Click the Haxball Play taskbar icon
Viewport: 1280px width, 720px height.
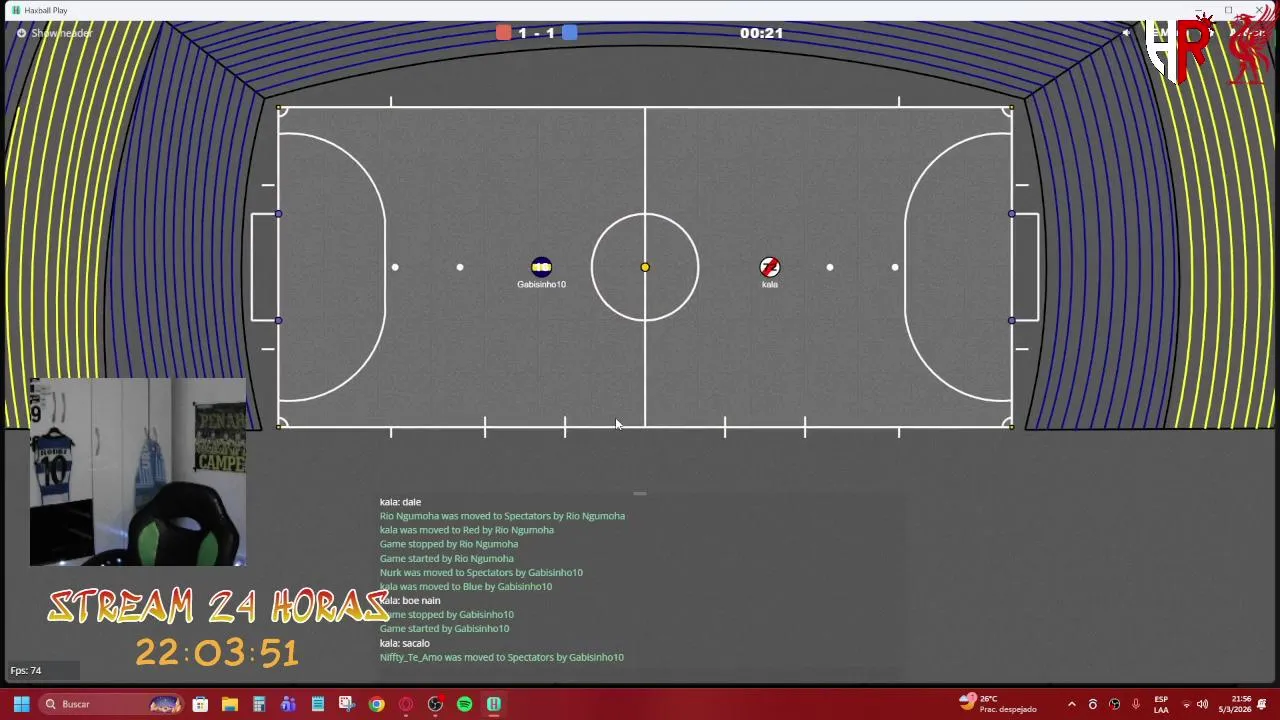tap(493, 704)
